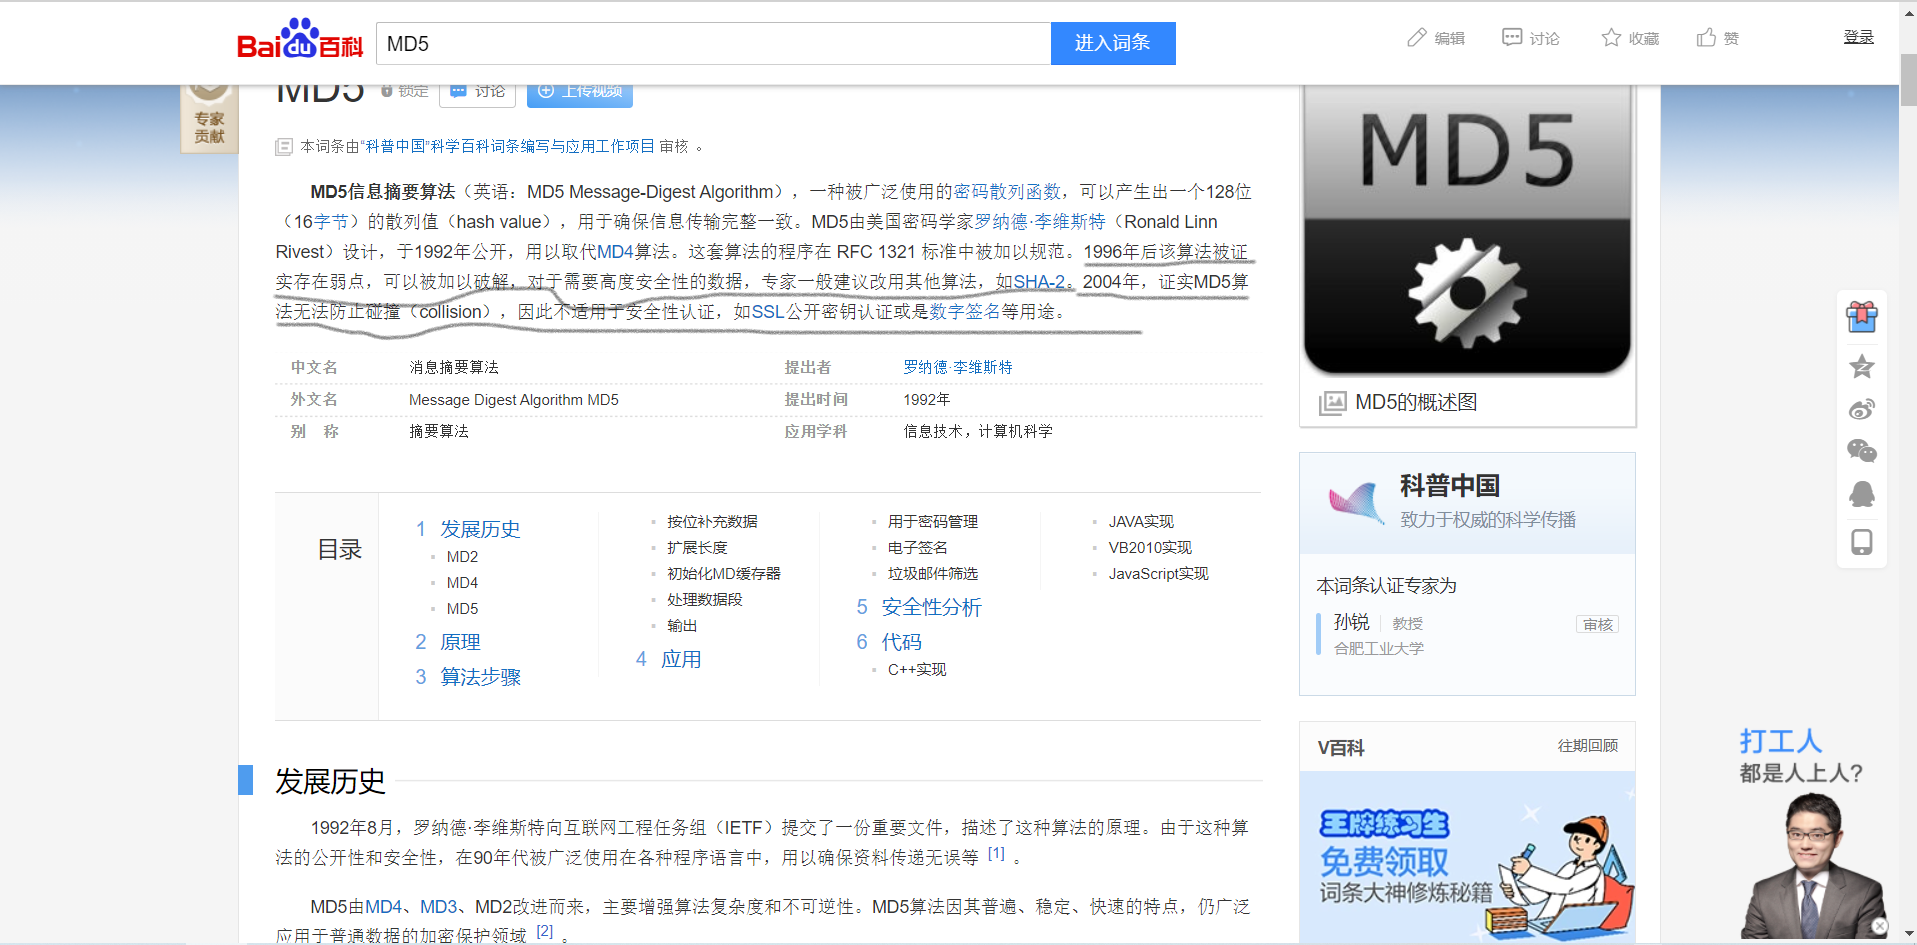Go to 垃圾邮件筛选 in contents
This screenshot has width=1917, height=945.
click(x=933, y=574)
